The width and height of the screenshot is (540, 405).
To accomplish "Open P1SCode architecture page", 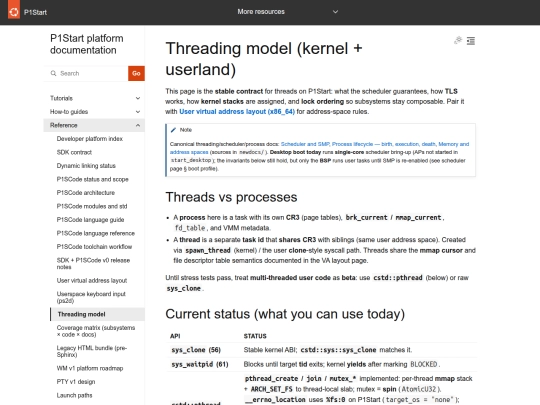I will point(86,193).
